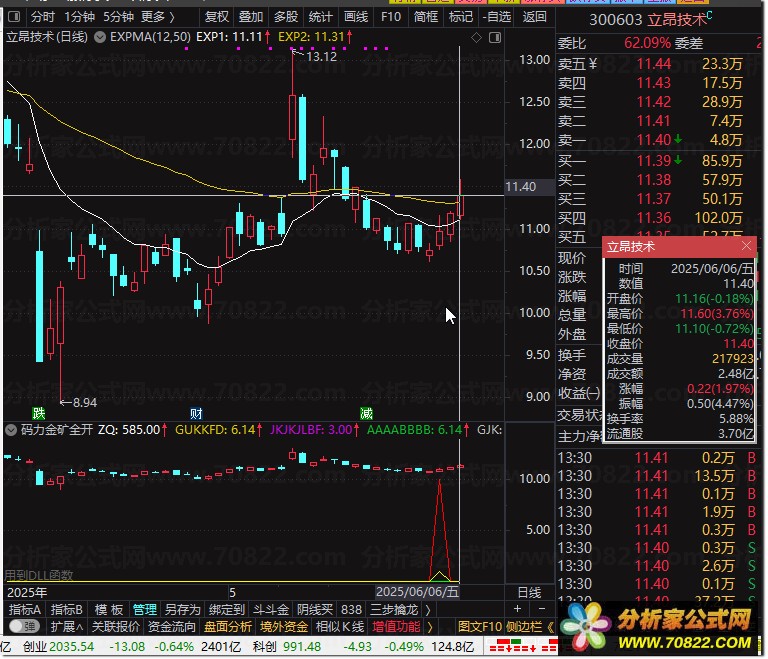Click the 跌 marker below the chart
768x659 pixels.
[x=39, y=413]
